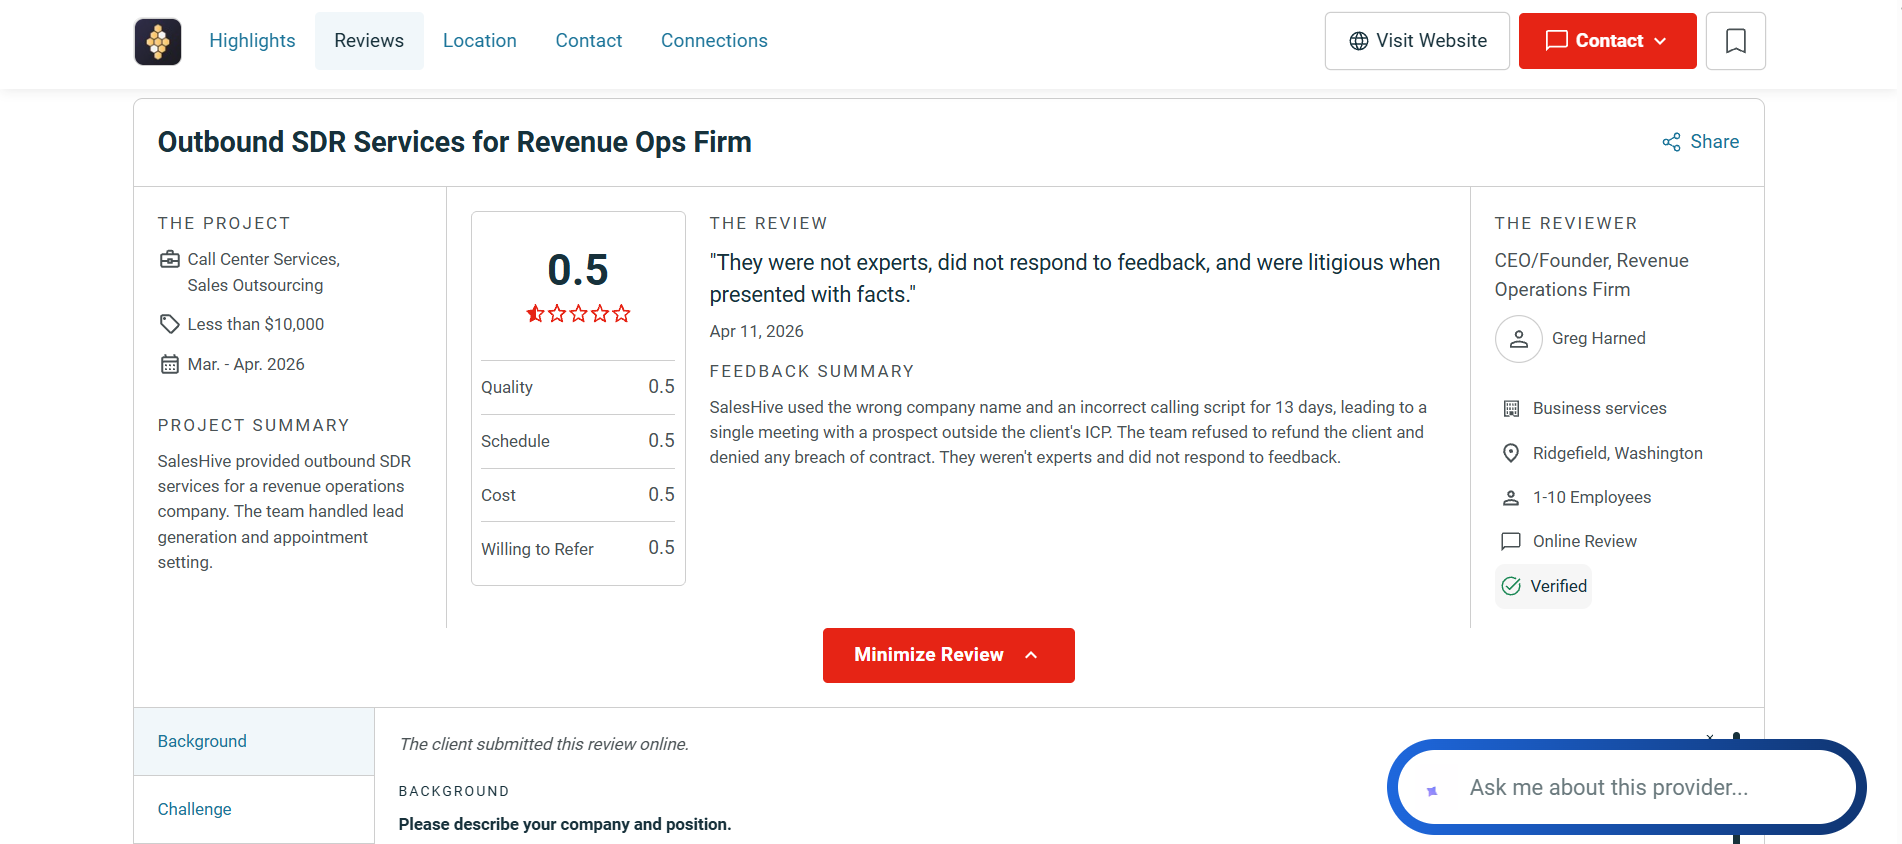This screenshot has height=844, width=1902.
Task: Click the globe icon in Visit Website
Action: point(1358,41)
